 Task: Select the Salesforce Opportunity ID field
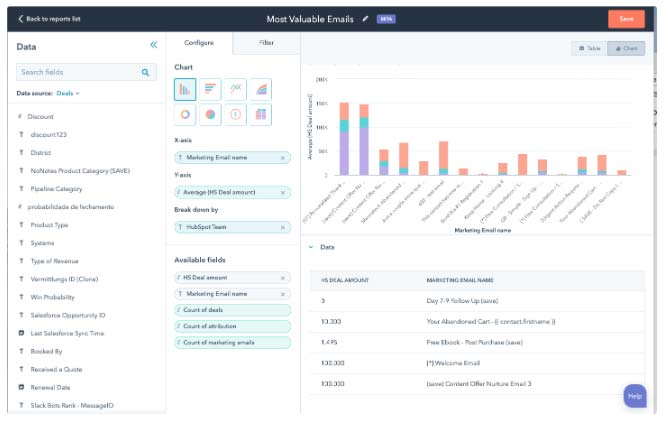coord(68,315)
